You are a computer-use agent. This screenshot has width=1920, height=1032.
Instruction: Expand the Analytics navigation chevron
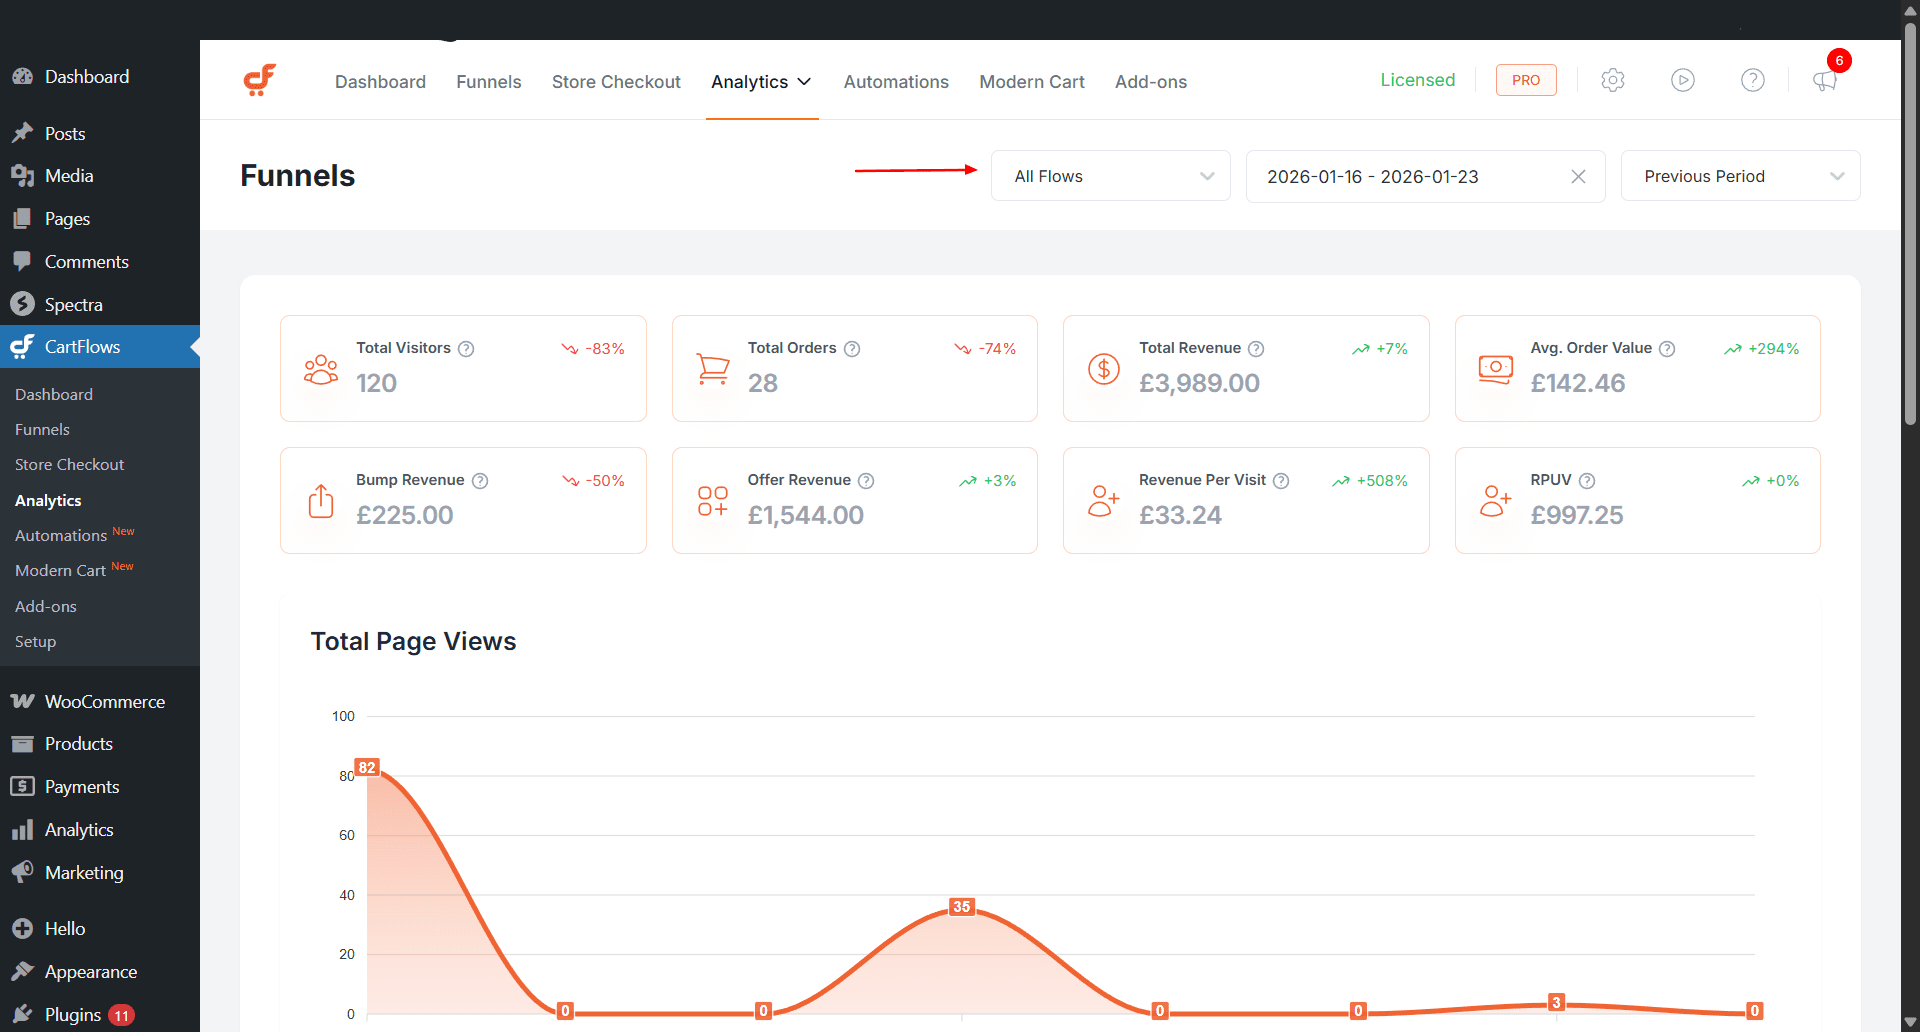pos(805,82)
